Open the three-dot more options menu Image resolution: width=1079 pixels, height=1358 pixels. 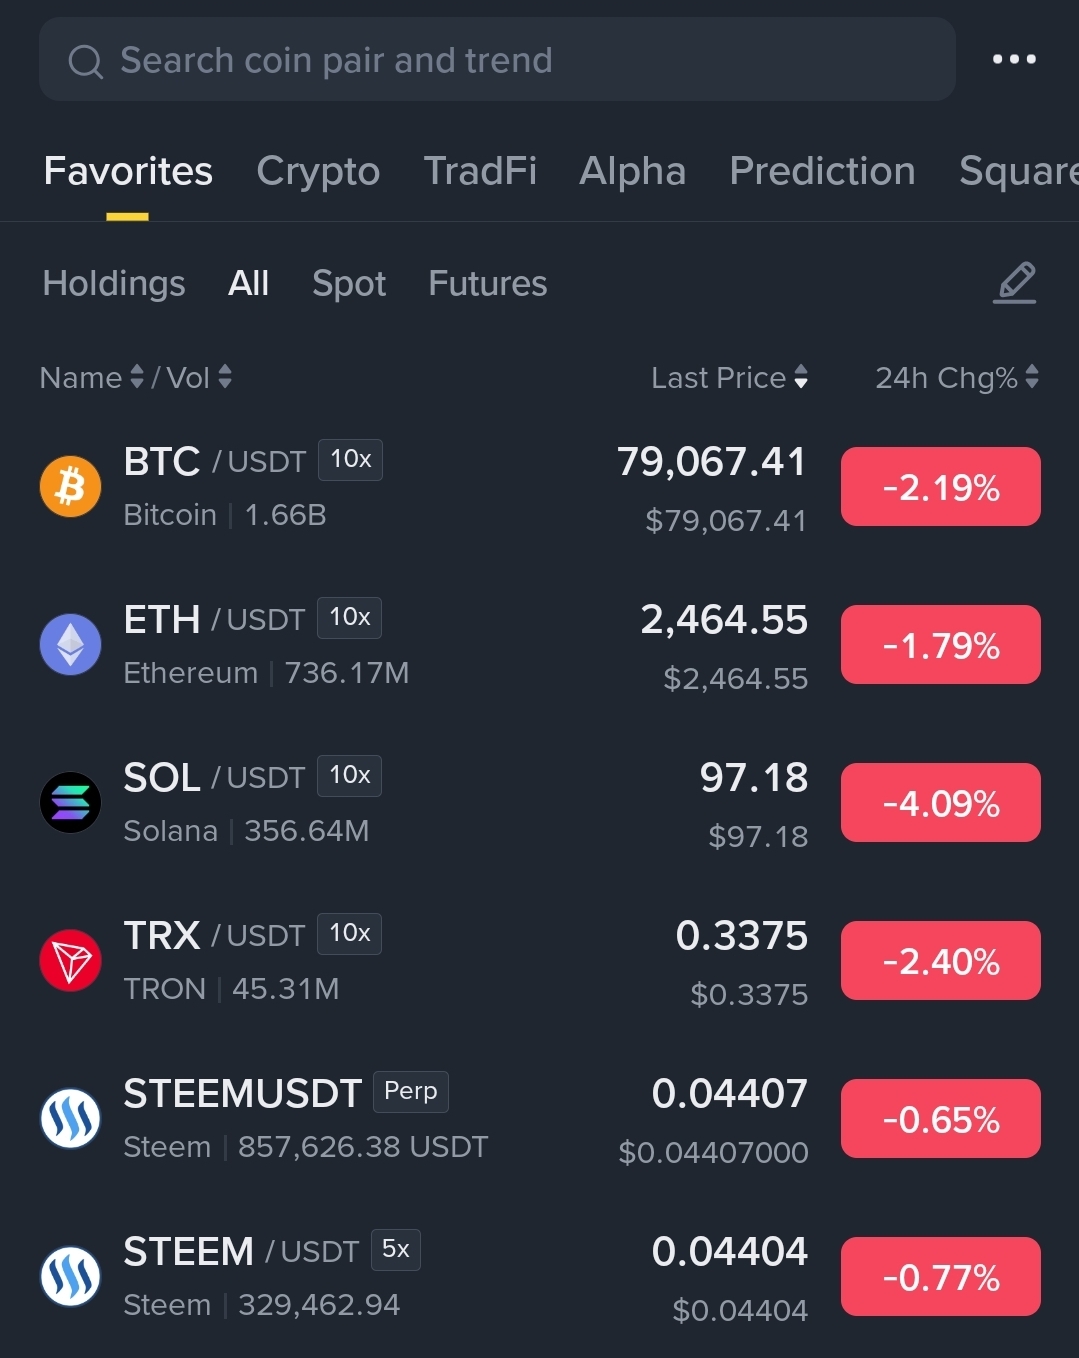tap(1014, 59)
